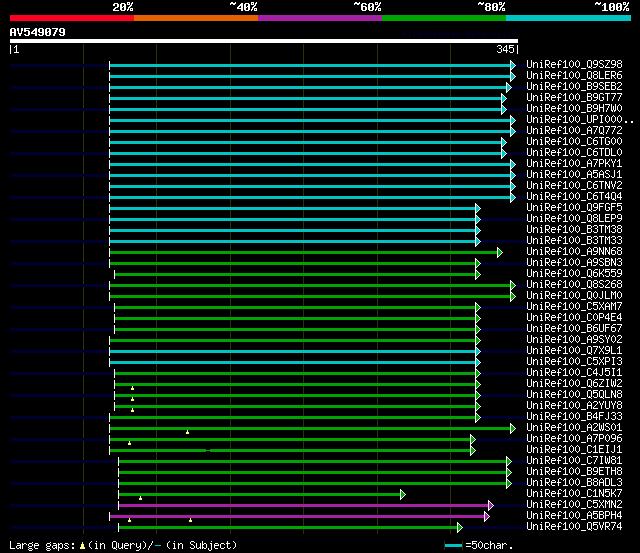Click the yellow gap marker under C1N5K7 bar
The width and height of the screenshot is (640, 553).
pos(140,498)
